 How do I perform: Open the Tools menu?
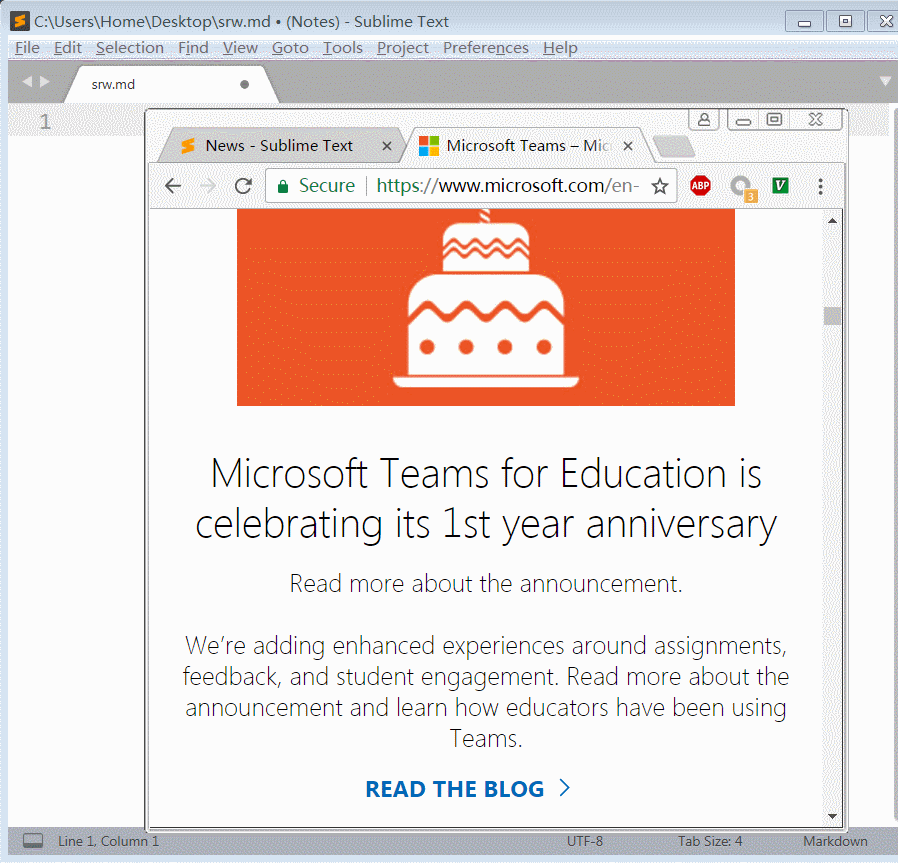[342, 48]
